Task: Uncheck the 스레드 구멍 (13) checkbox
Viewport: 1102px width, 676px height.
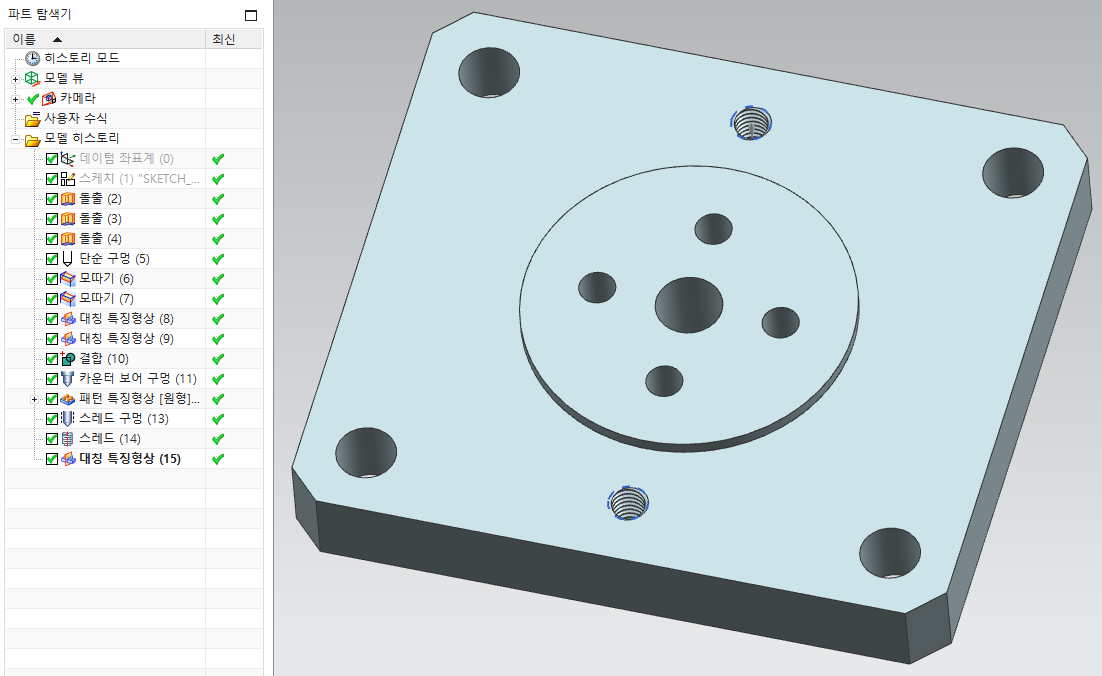Action: (x=51, y=419)
